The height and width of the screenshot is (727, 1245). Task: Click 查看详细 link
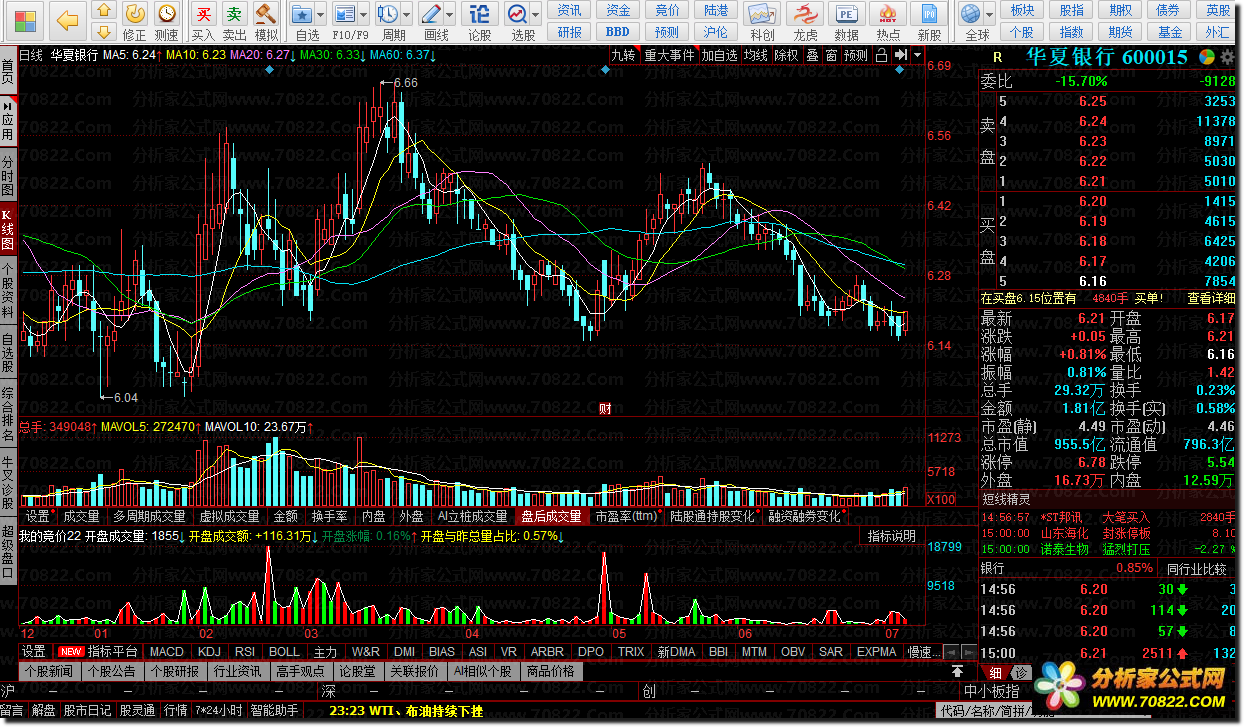click(1211, 298)
